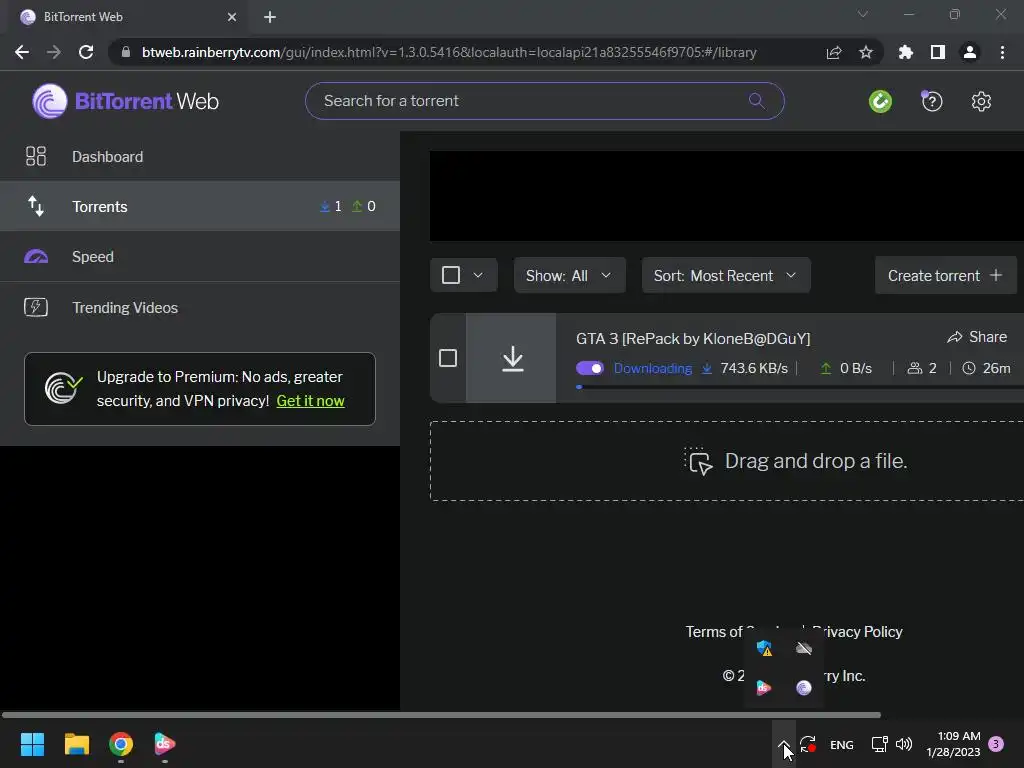
Task: Click the Chrome extensions puzzle icon
Action: (905, 52)
